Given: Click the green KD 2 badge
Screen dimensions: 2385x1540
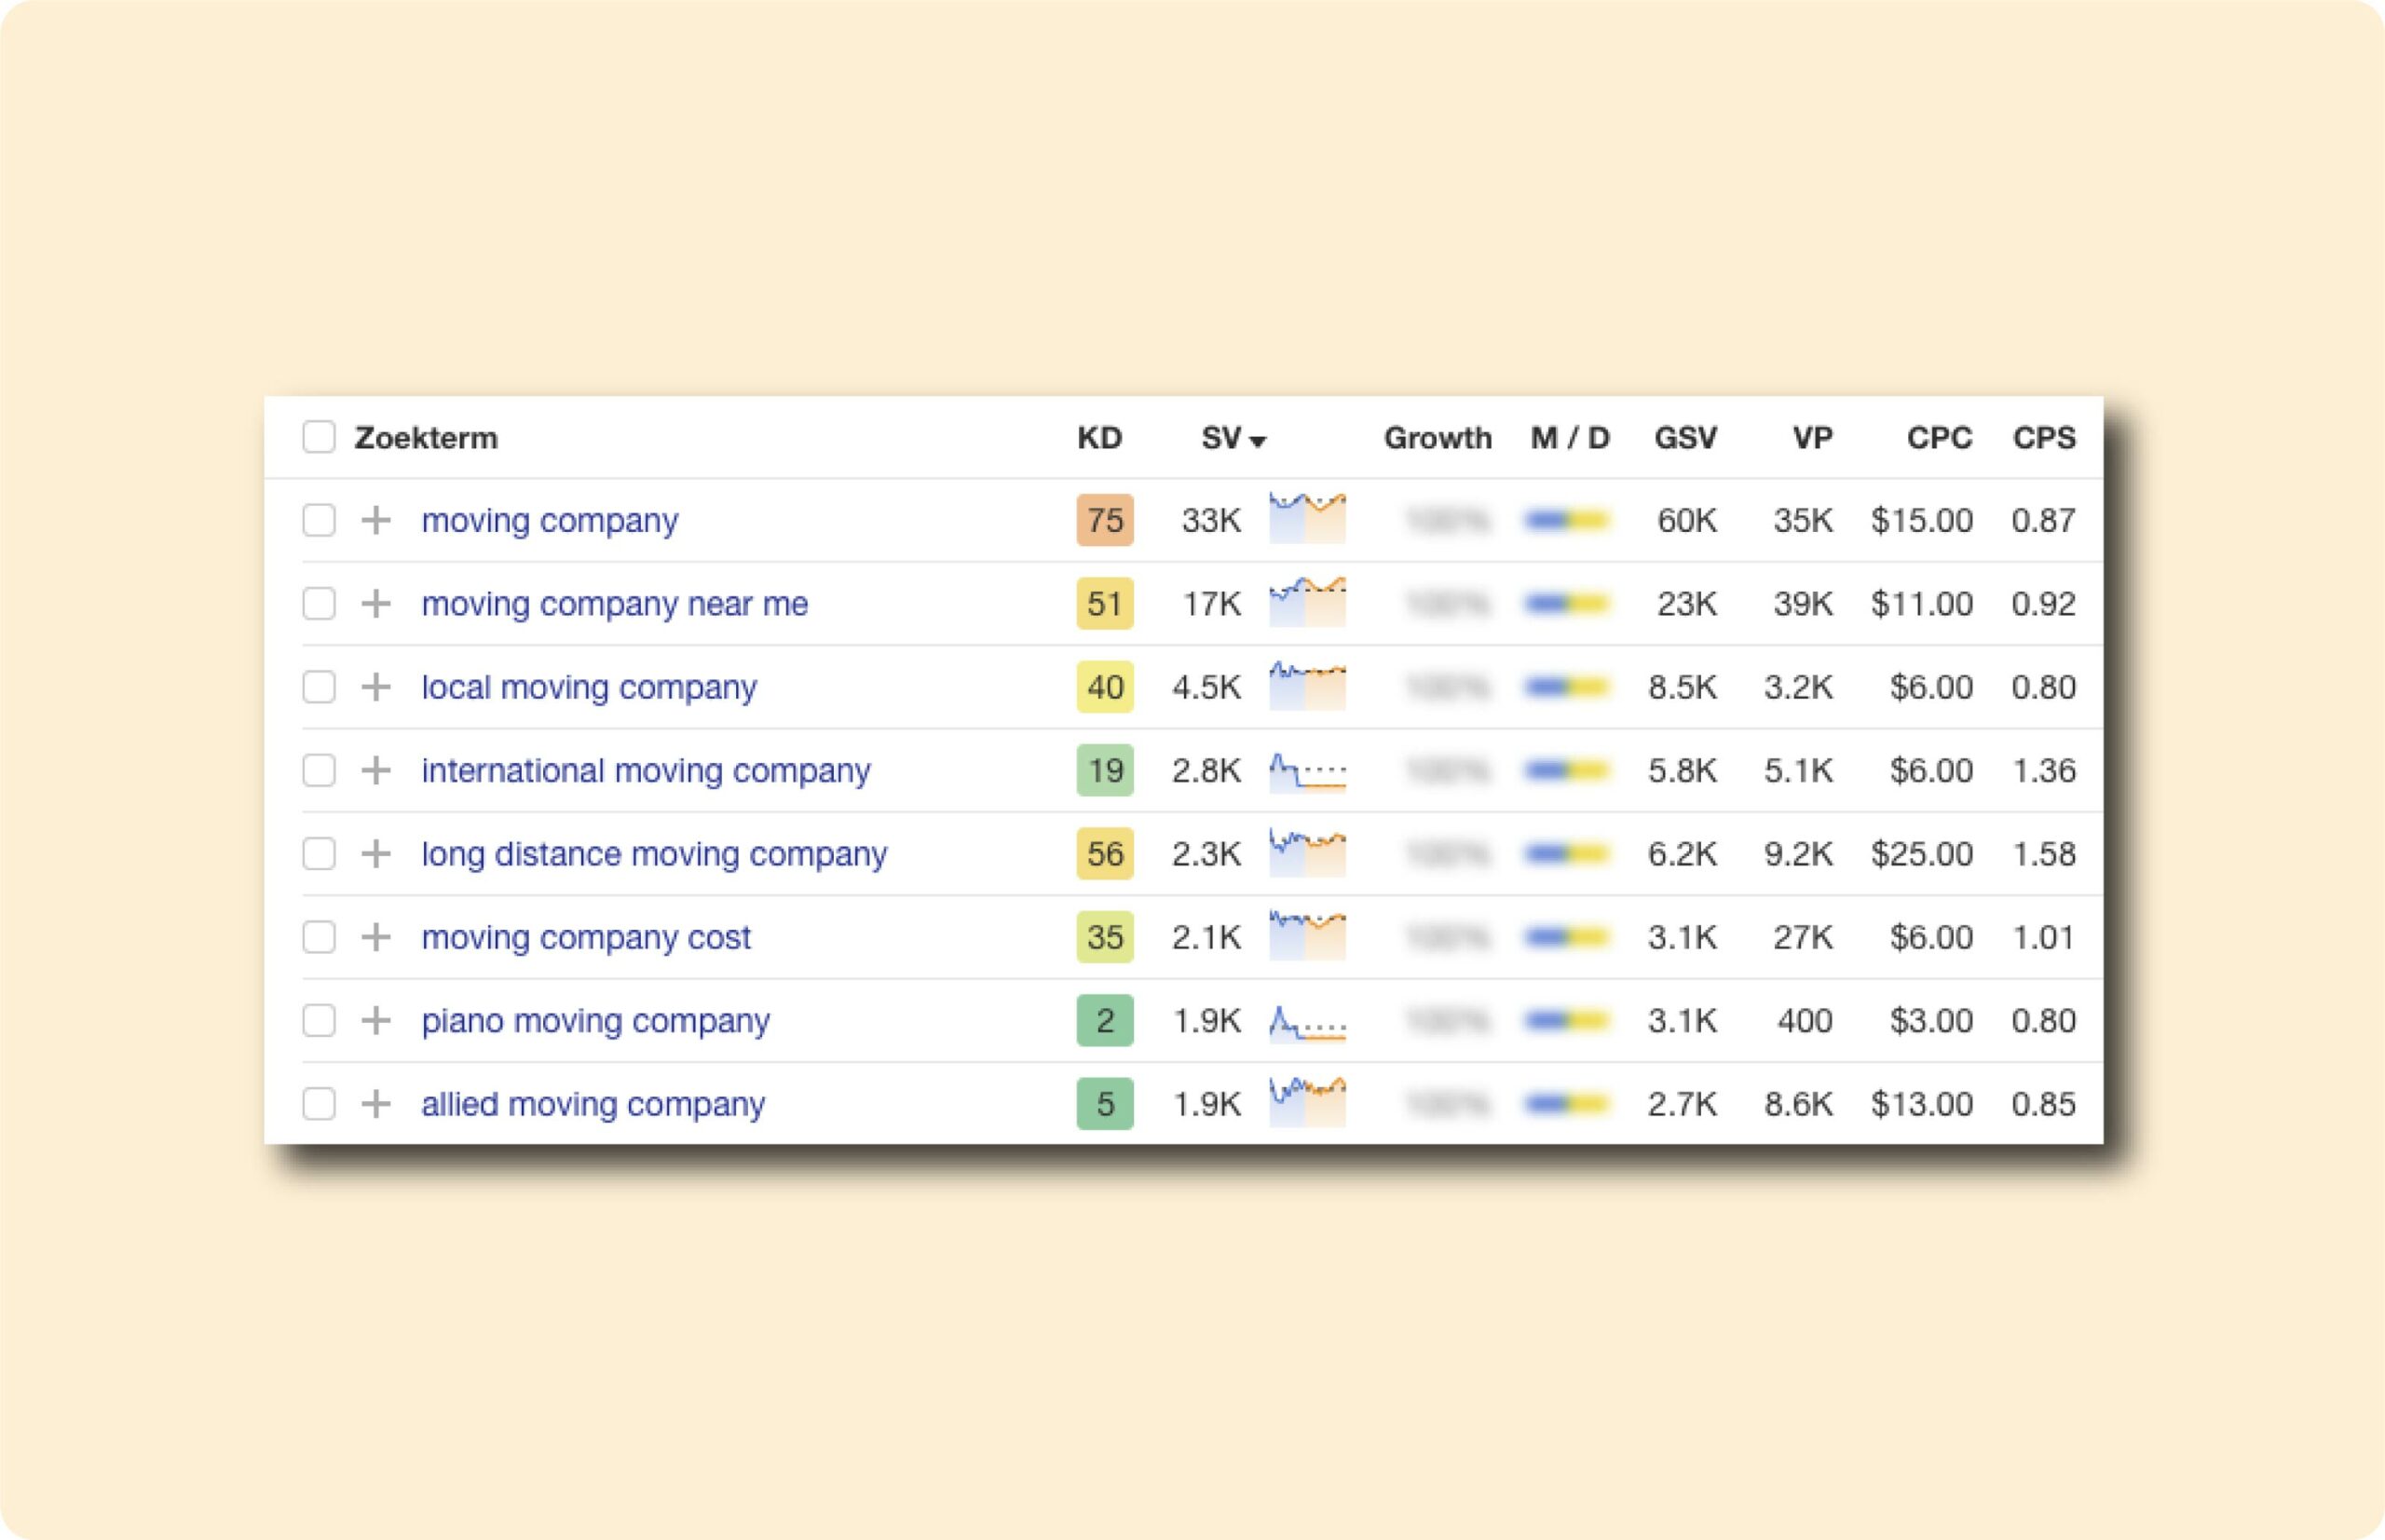Looking at the screenshot, I should (1104, 1020).
